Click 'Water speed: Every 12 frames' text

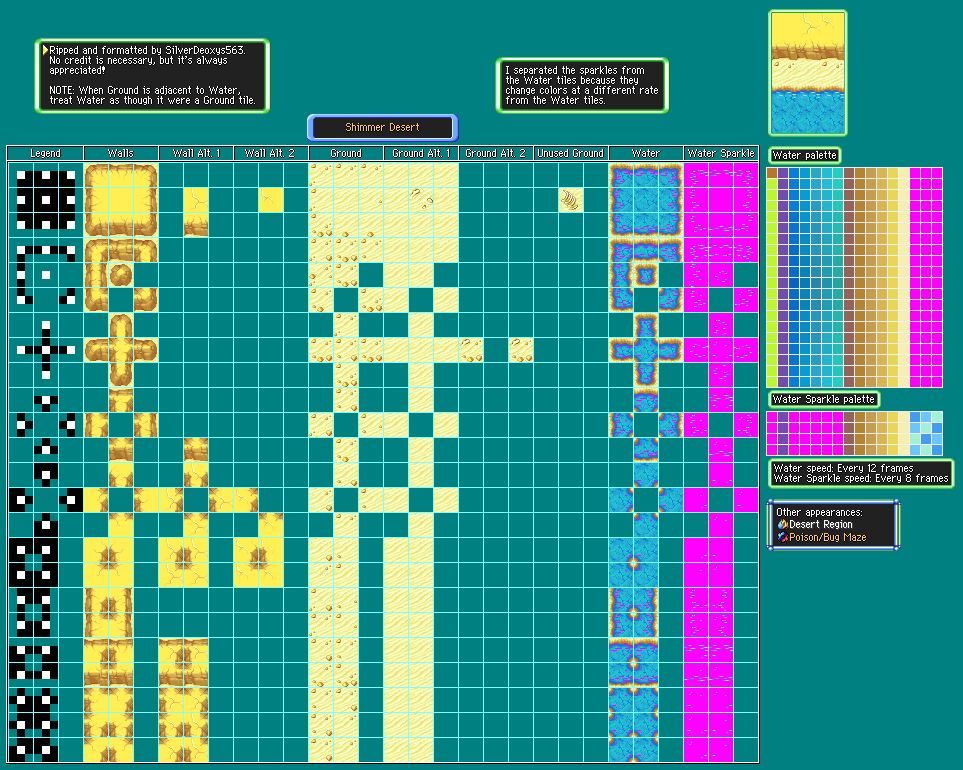[x=843, y=468]
